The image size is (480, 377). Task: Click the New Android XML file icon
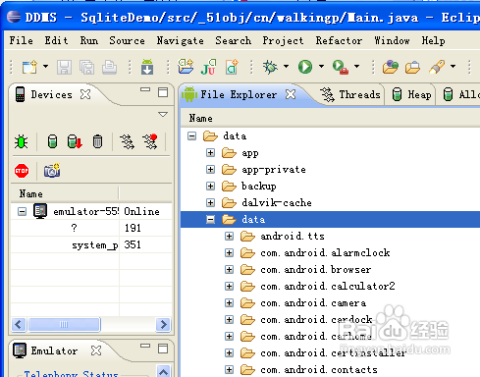[232, 67]
